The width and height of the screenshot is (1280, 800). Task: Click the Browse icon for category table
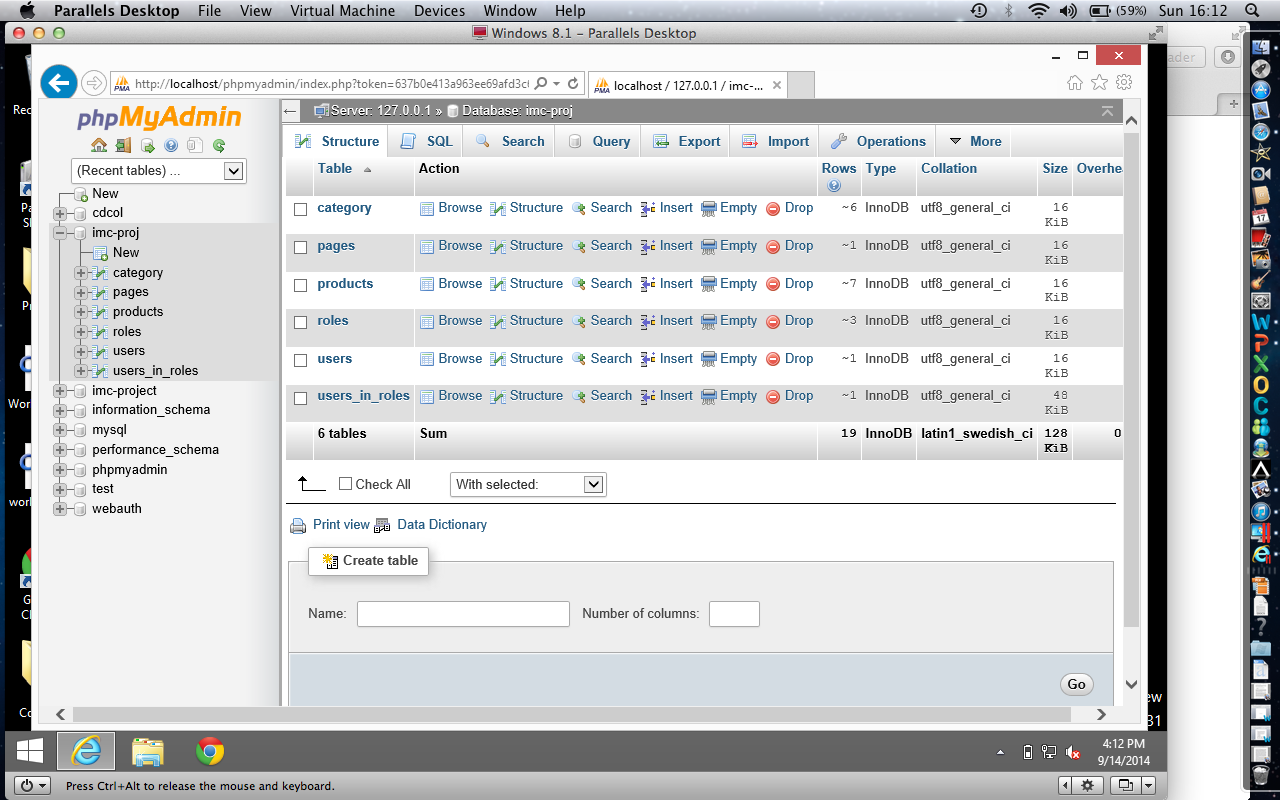point(427,208)
